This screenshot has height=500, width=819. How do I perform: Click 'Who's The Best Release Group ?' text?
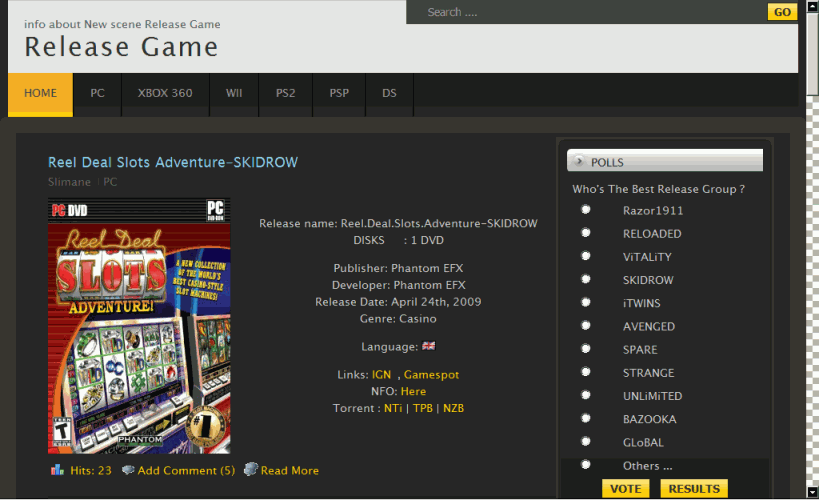tap(658, 189)
